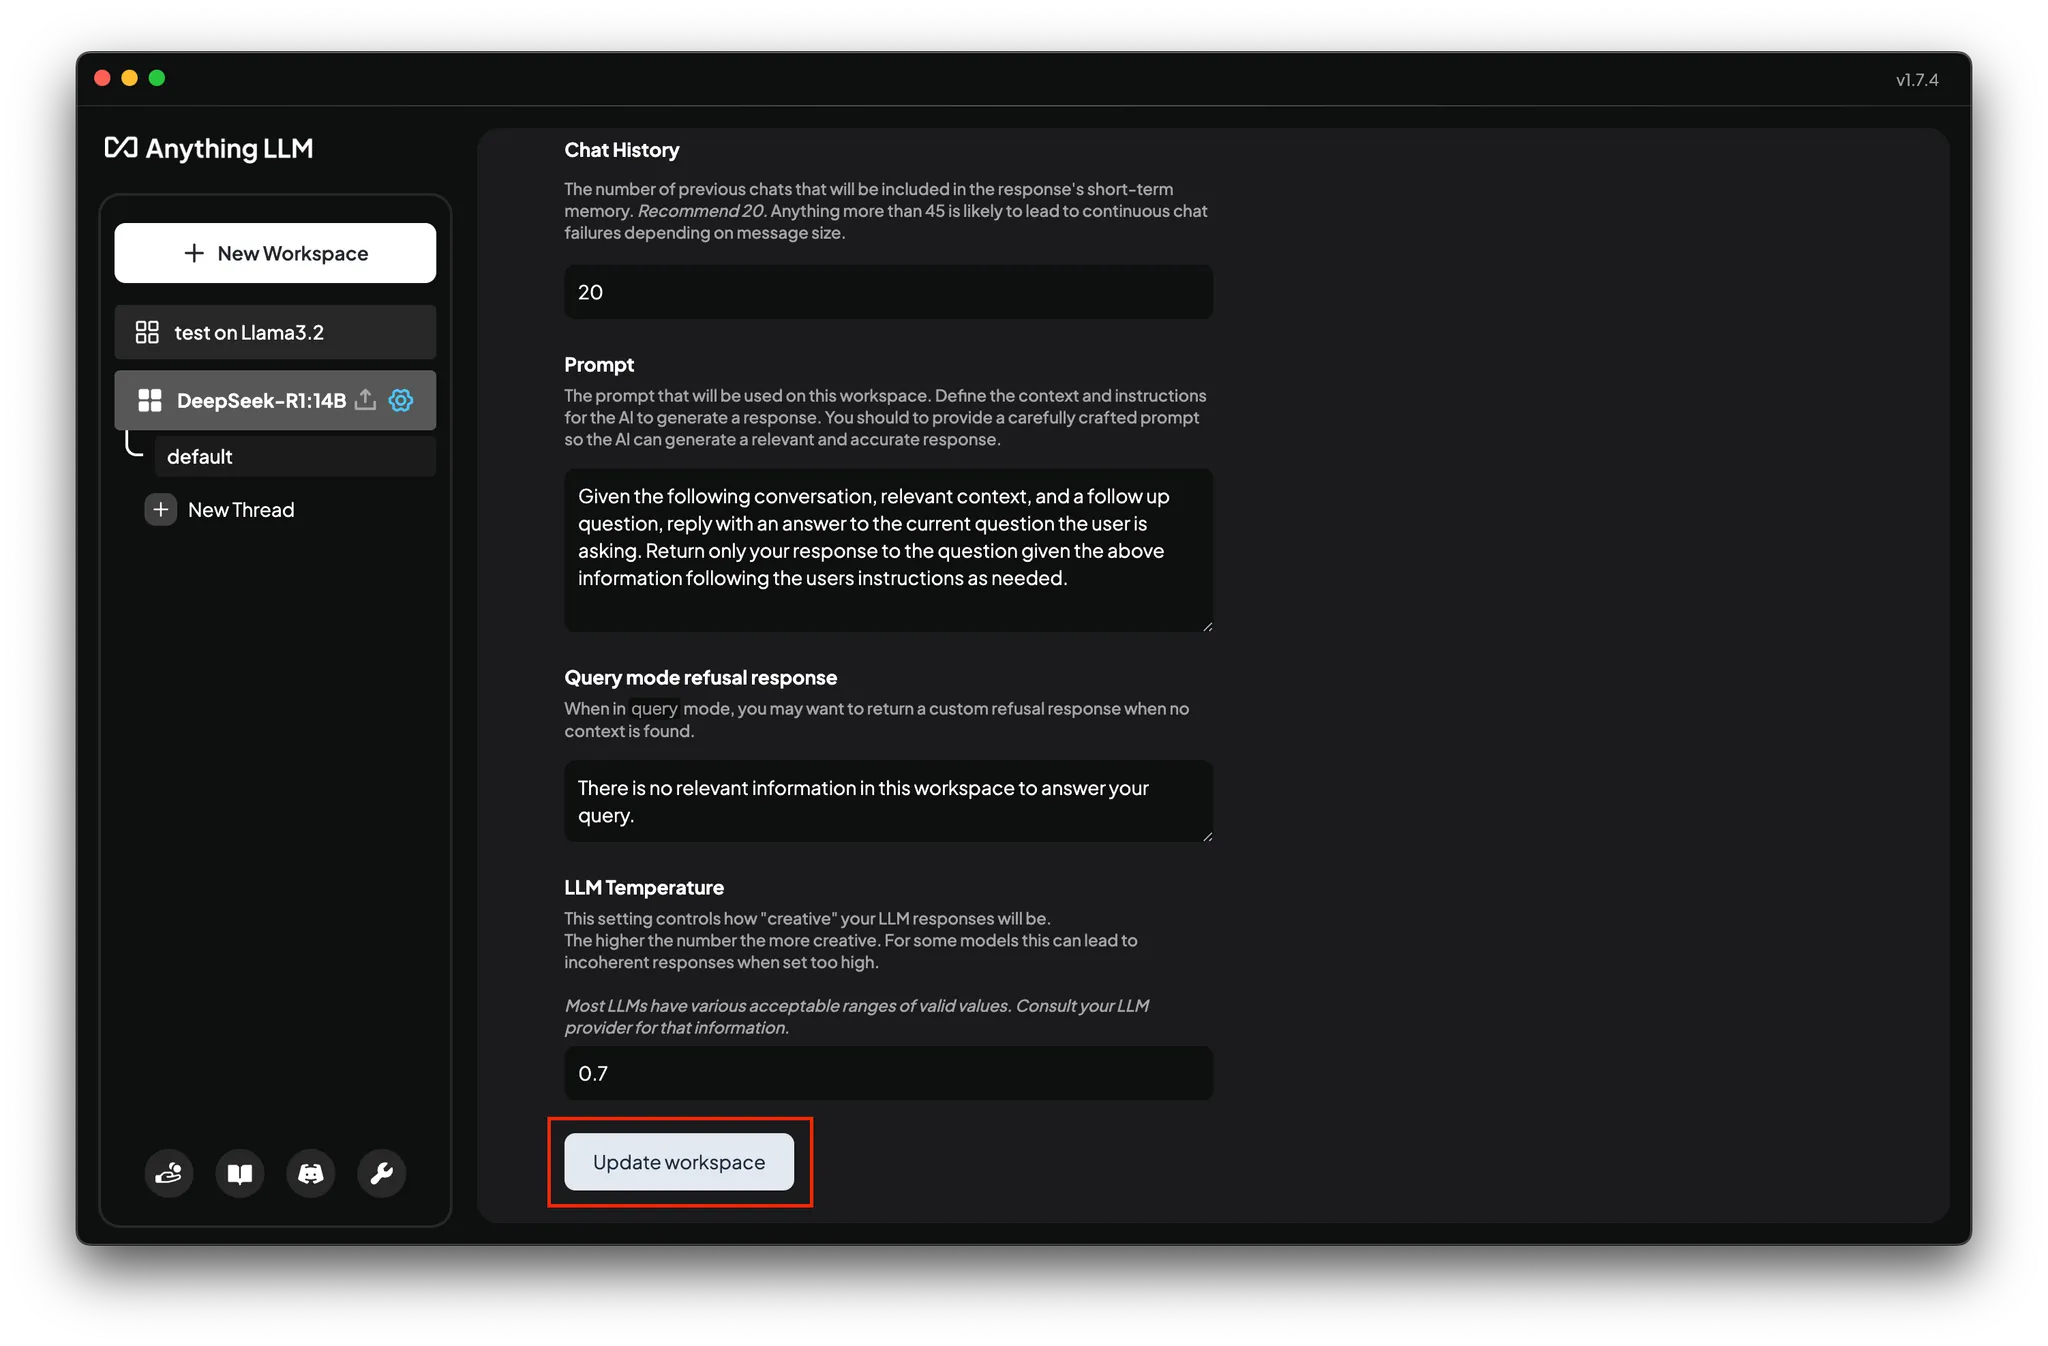
Task: Open settings via the wrench icon
Action: (382, 1173)
